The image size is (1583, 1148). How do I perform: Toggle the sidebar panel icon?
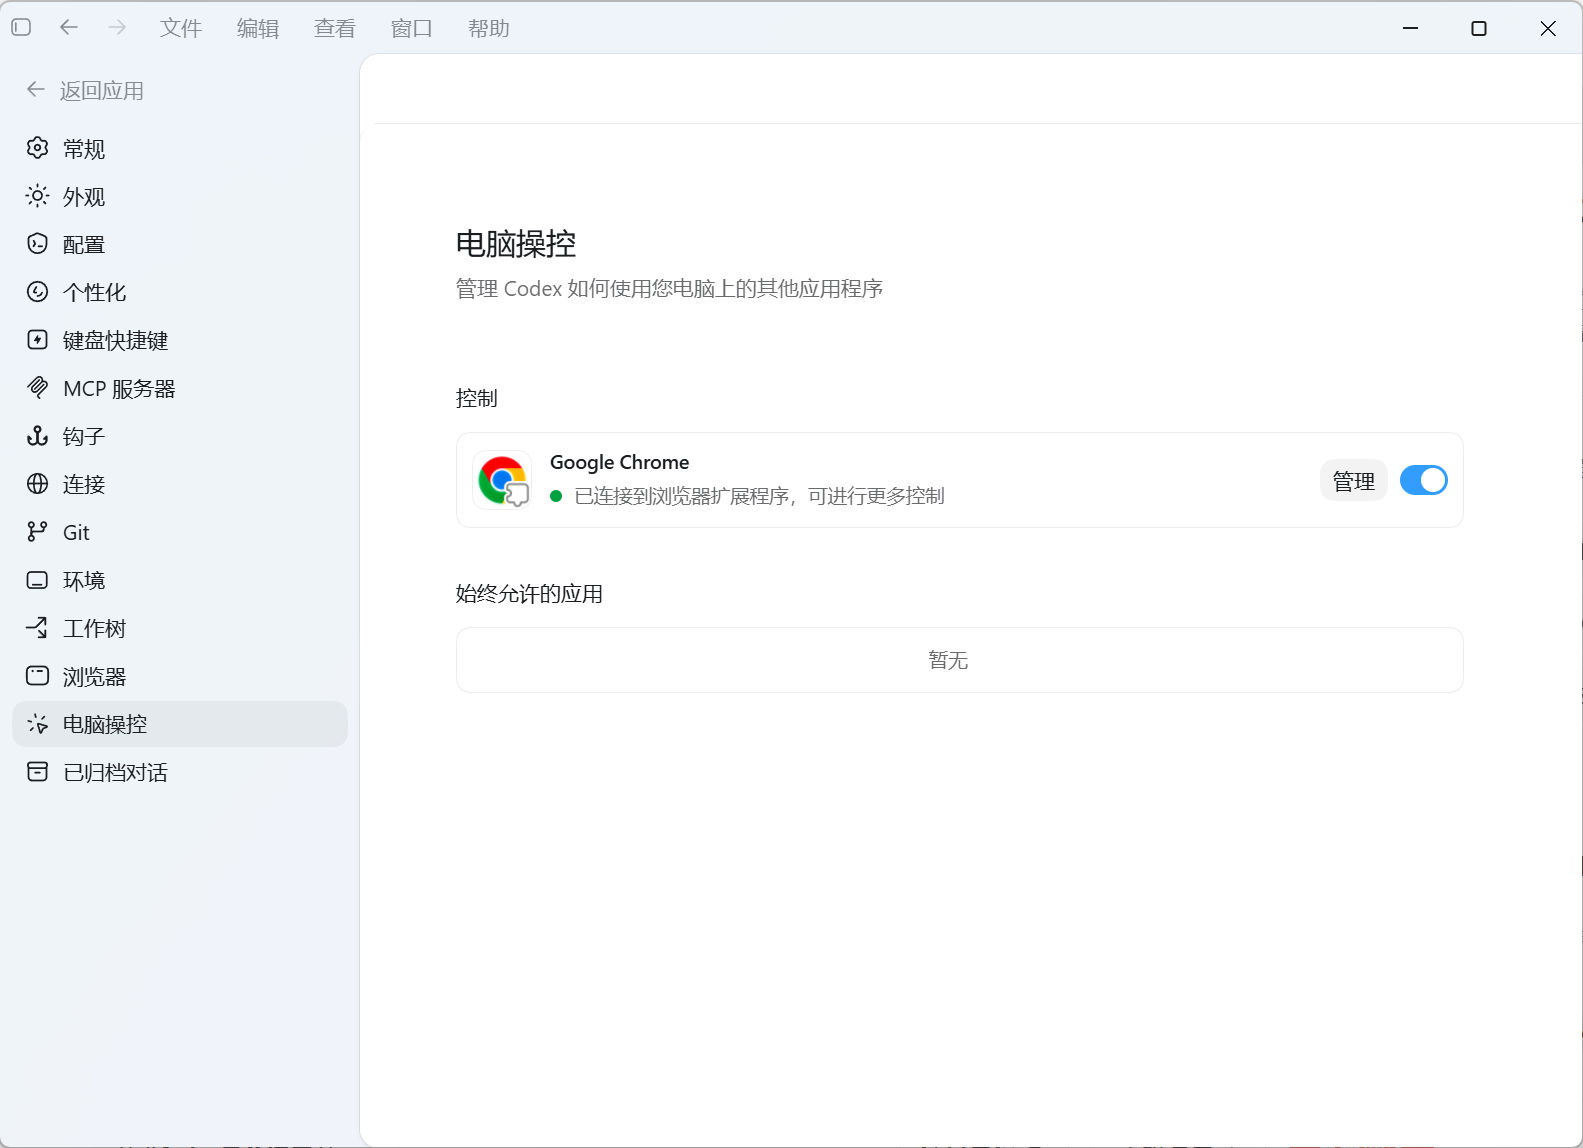pyautogui.click(x=21, y=28)
